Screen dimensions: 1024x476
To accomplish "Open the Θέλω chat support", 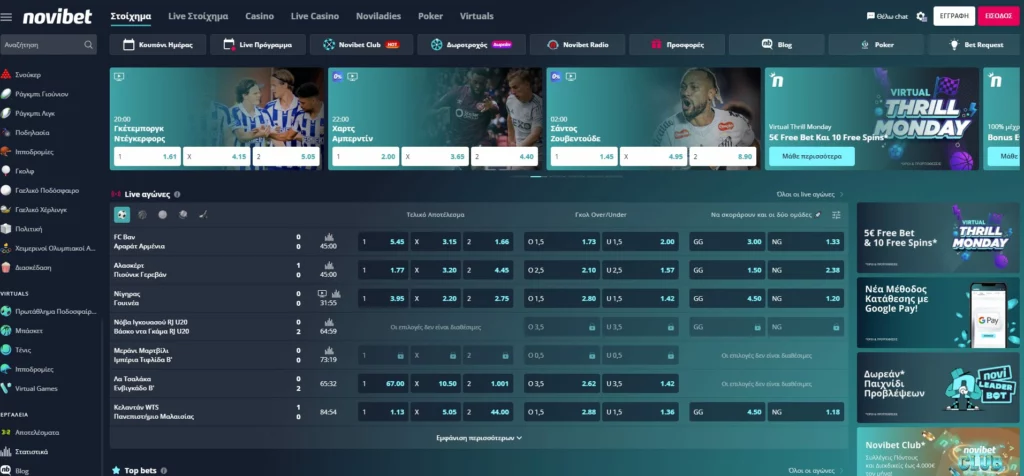I will point(887,16).
